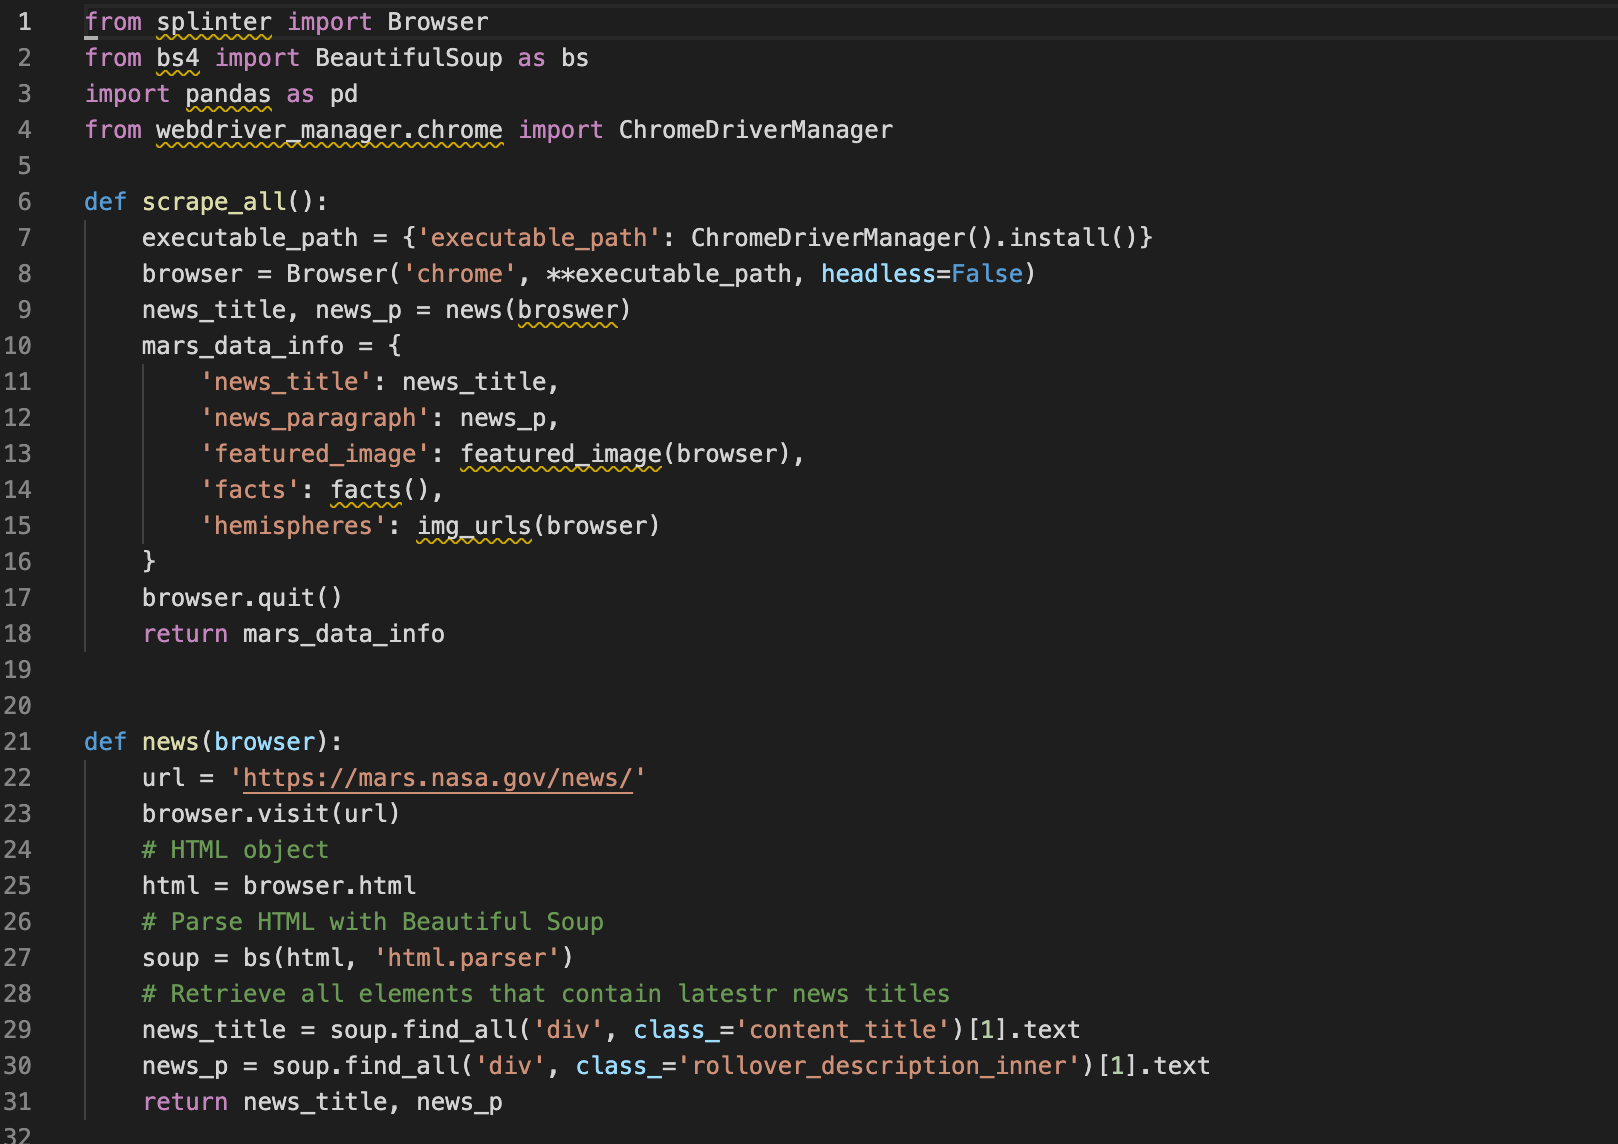The height and width of the screenshot is (1144, 1618).
Task: Click the underlined 'splinter' import name
Action: [213, 21]
